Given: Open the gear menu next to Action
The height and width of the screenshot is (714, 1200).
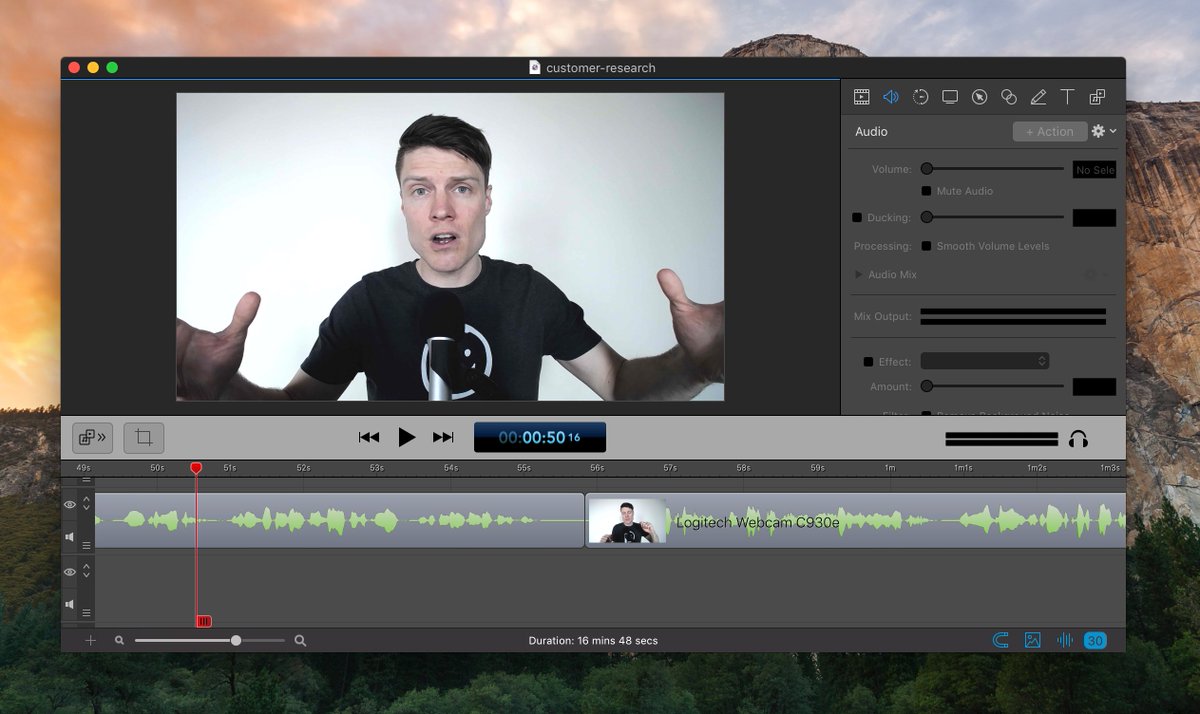Looking at the screenshot, I should click(1102, 131).
